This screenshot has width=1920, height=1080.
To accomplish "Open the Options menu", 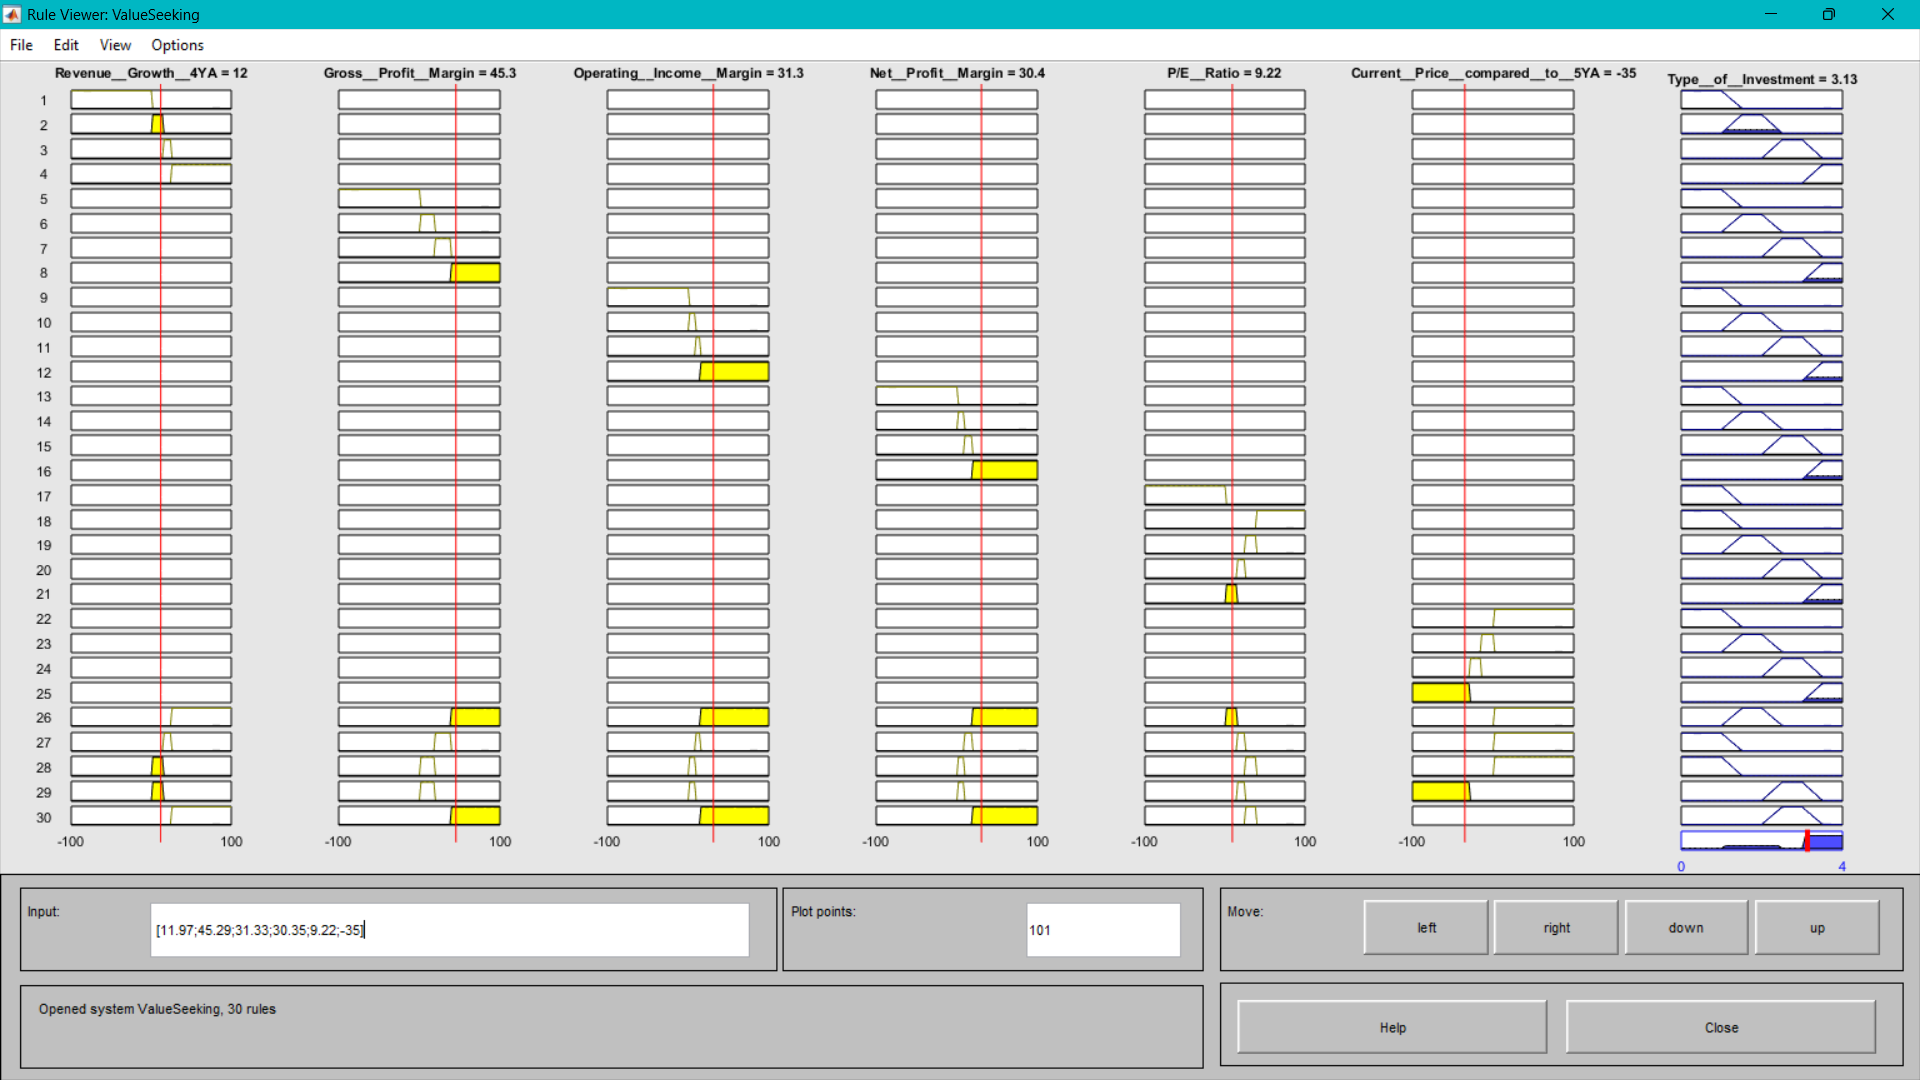I will (177, 45).
